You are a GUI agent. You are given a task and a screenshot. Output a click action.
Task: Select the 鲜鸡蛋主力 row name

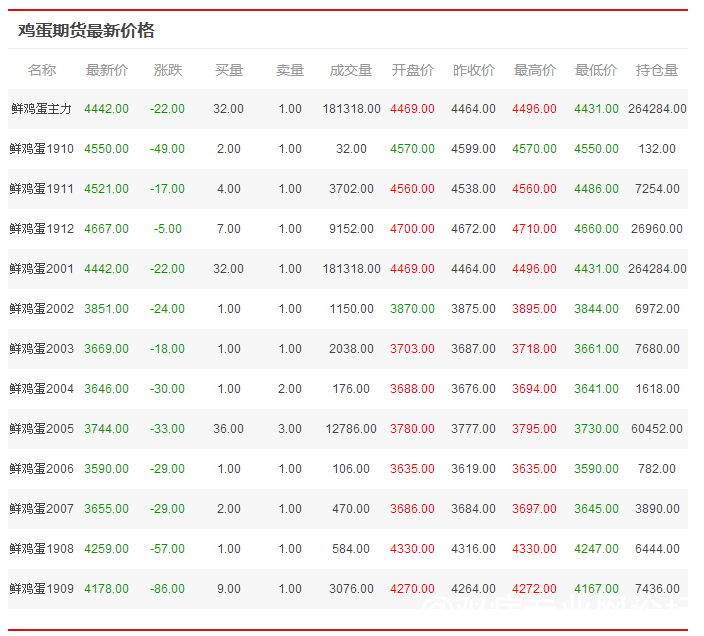tap(41, 109)
